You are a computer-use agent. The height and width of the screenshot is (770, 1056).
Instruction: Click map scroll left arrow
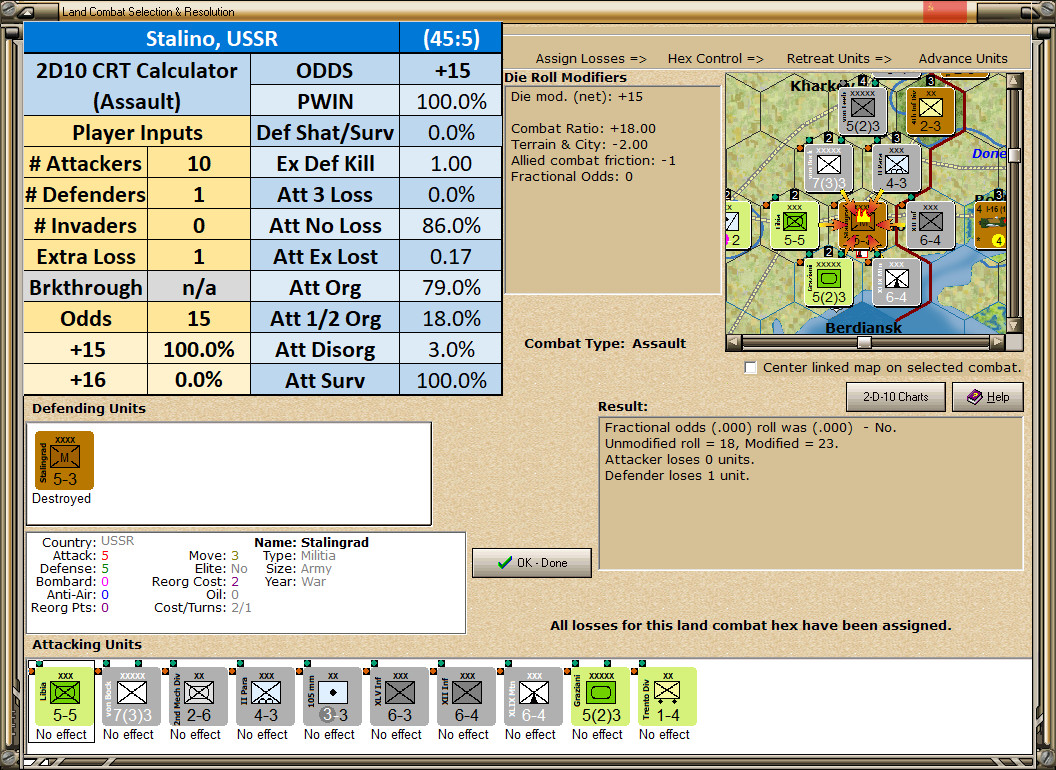click(x=733, y=342)
